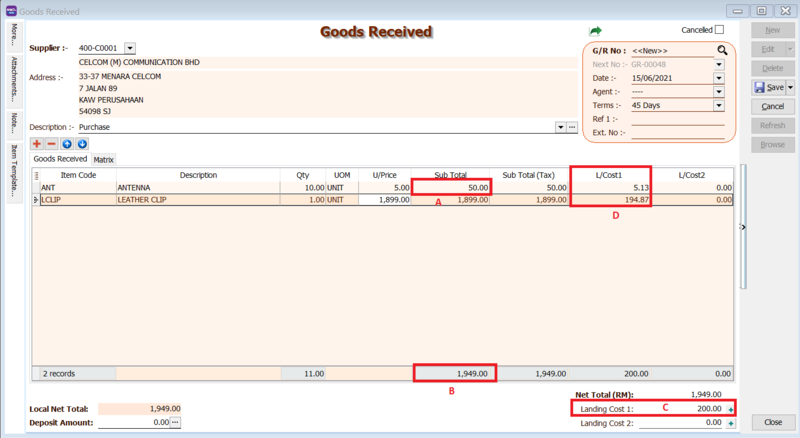
Task: Open the Date picker dropdown arrow
Action: click(718, 78)
